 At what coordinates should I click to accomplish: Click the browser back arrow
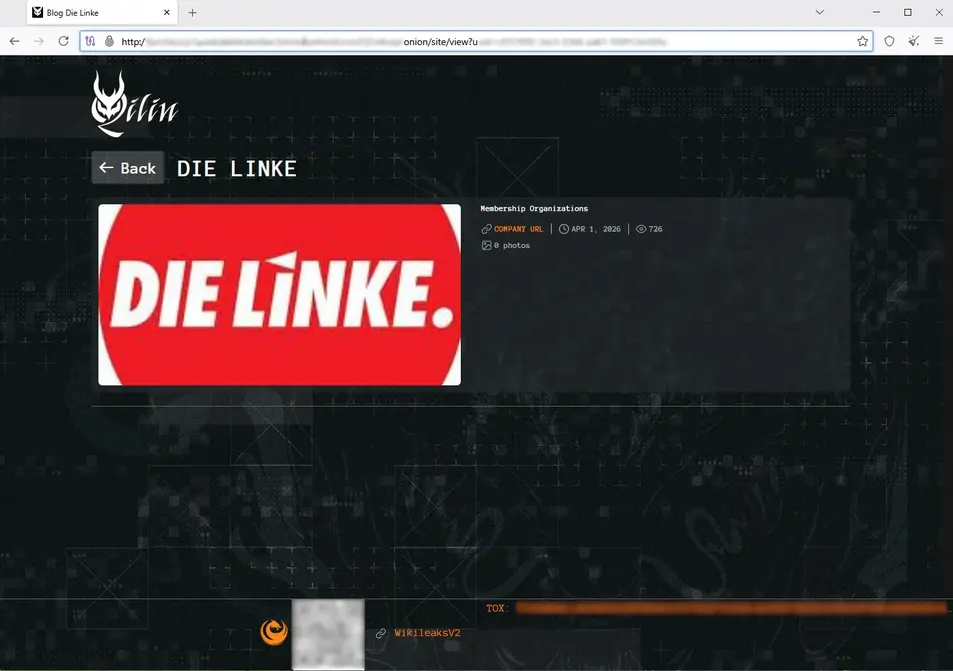15,41
